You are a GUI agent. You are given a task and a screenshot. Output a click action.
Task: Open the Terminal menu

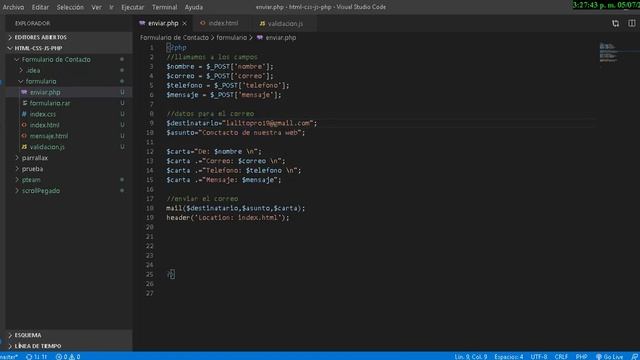coord(164,7)
